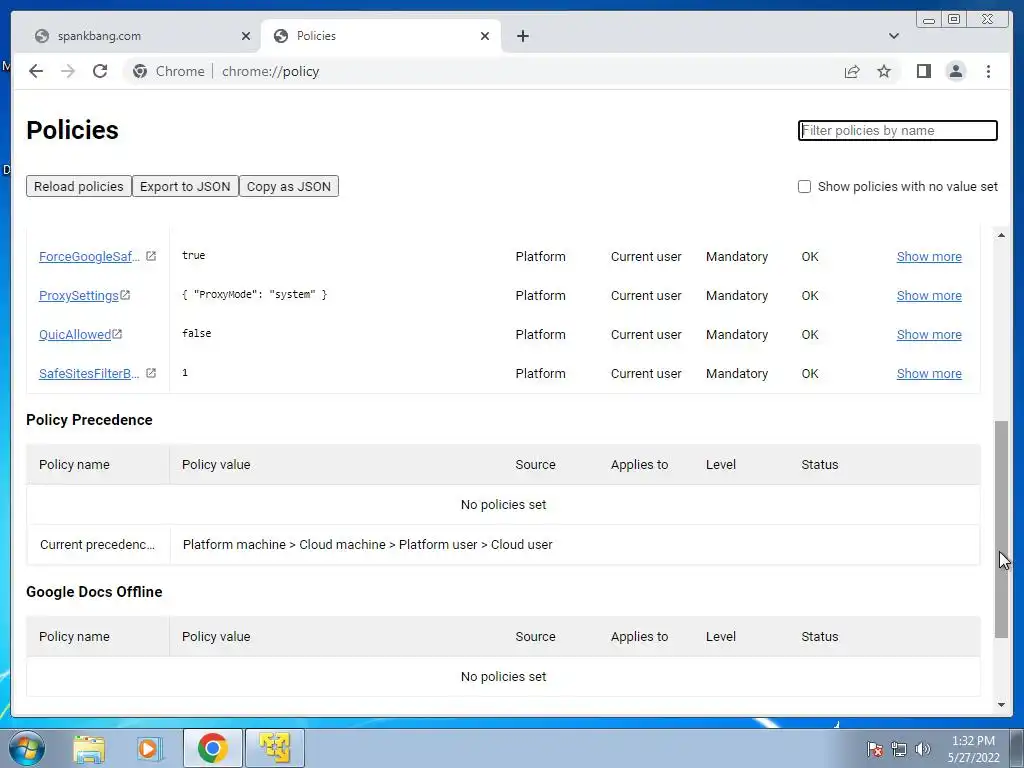Launch Windows Media Player from taskbar
This screenshot has height=768, width=1024.
149,748
